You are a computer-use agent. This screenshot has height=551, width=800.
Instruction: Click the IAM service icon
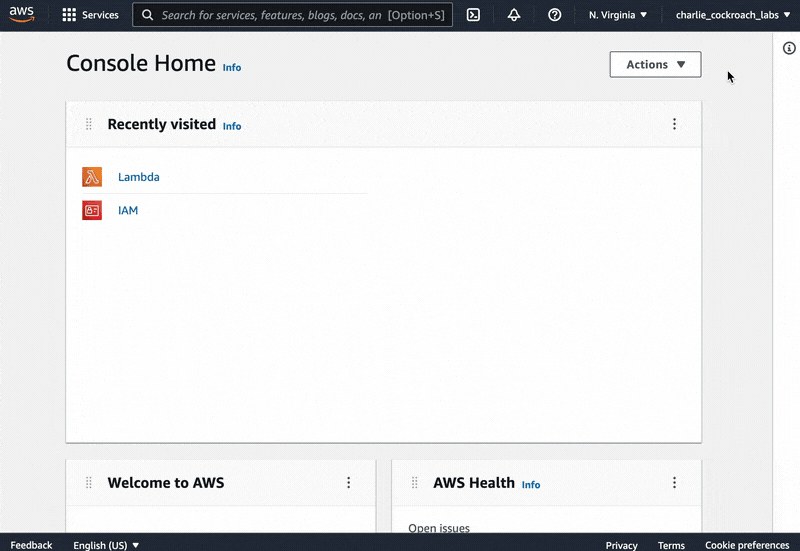[92, 210]
